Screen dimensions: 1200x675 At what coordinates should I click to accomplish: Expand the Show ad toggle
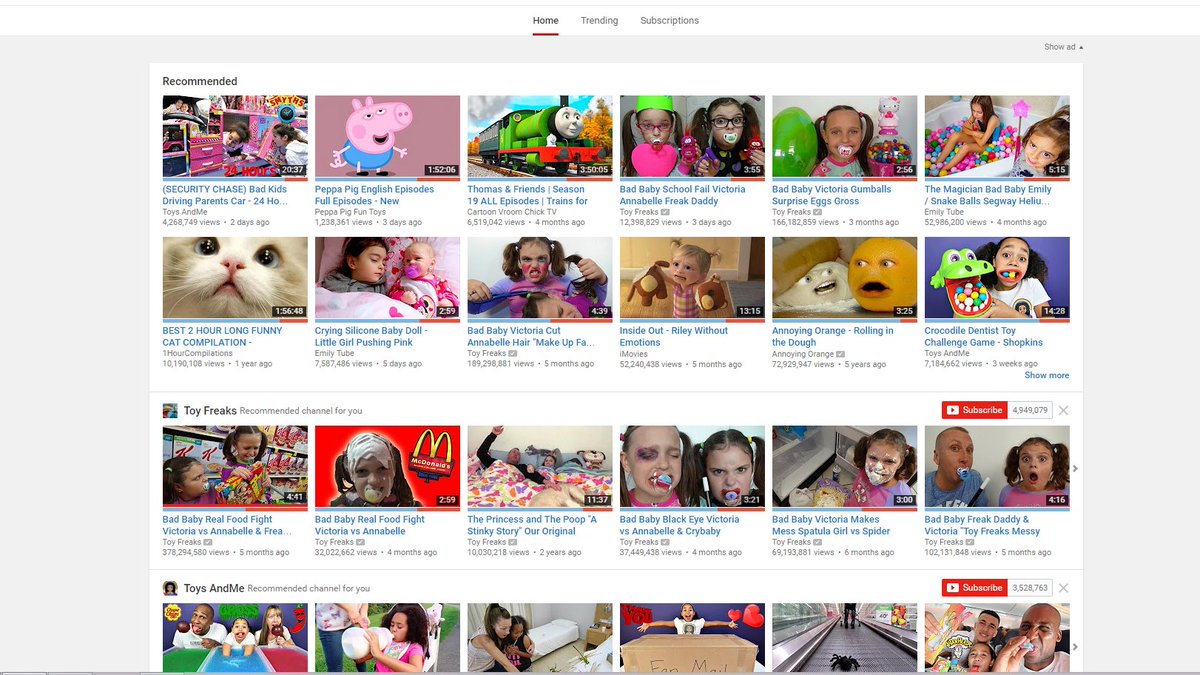(x=1063, y=47)
